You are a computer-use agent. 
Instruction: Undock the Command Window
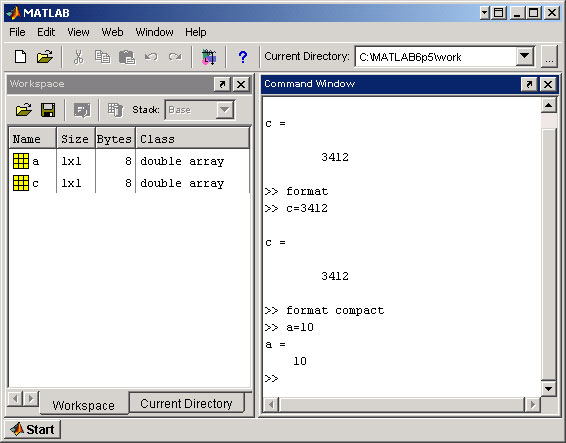point(529,84)
